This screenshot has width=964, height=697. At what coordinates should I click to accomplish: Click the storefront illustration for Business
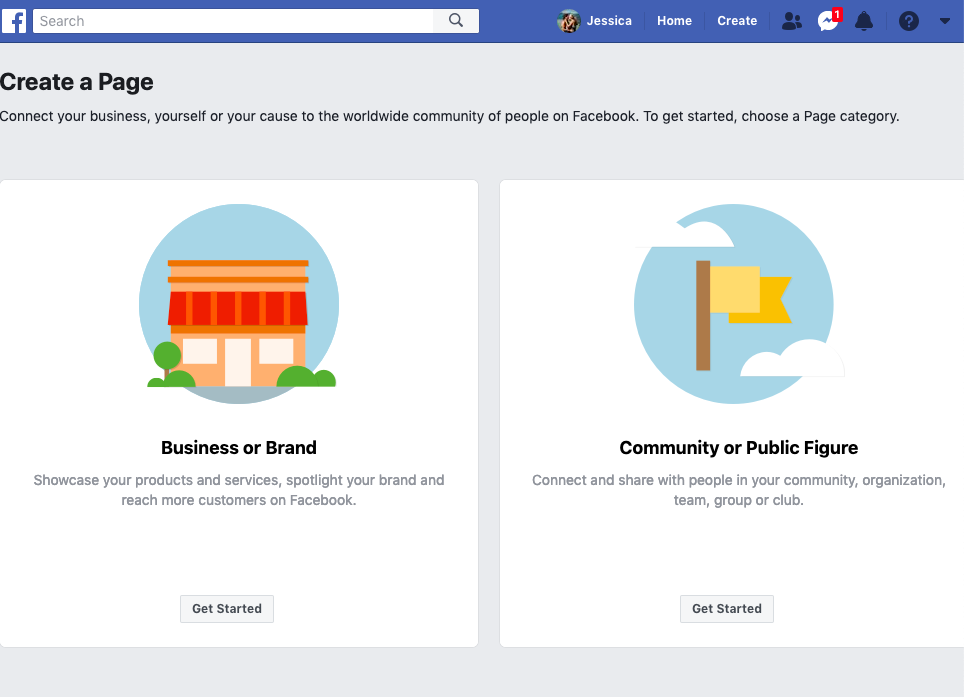[x=239, y=304]
